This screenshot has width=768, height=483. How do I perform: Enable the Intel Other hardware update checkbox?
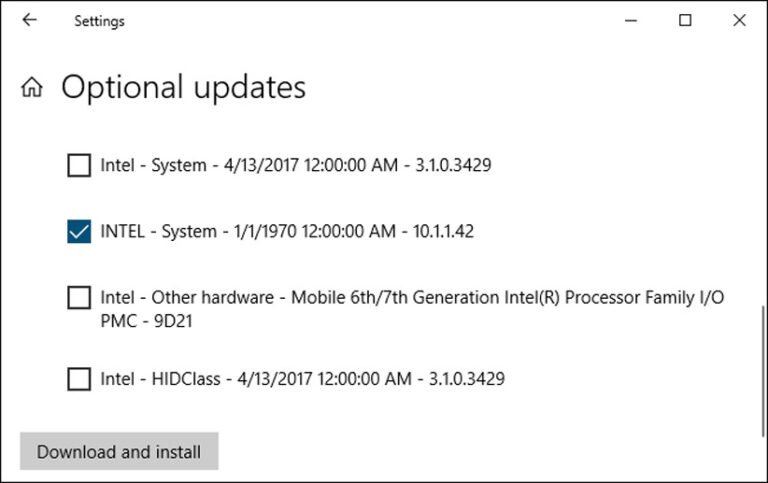(x=79, y=297)
